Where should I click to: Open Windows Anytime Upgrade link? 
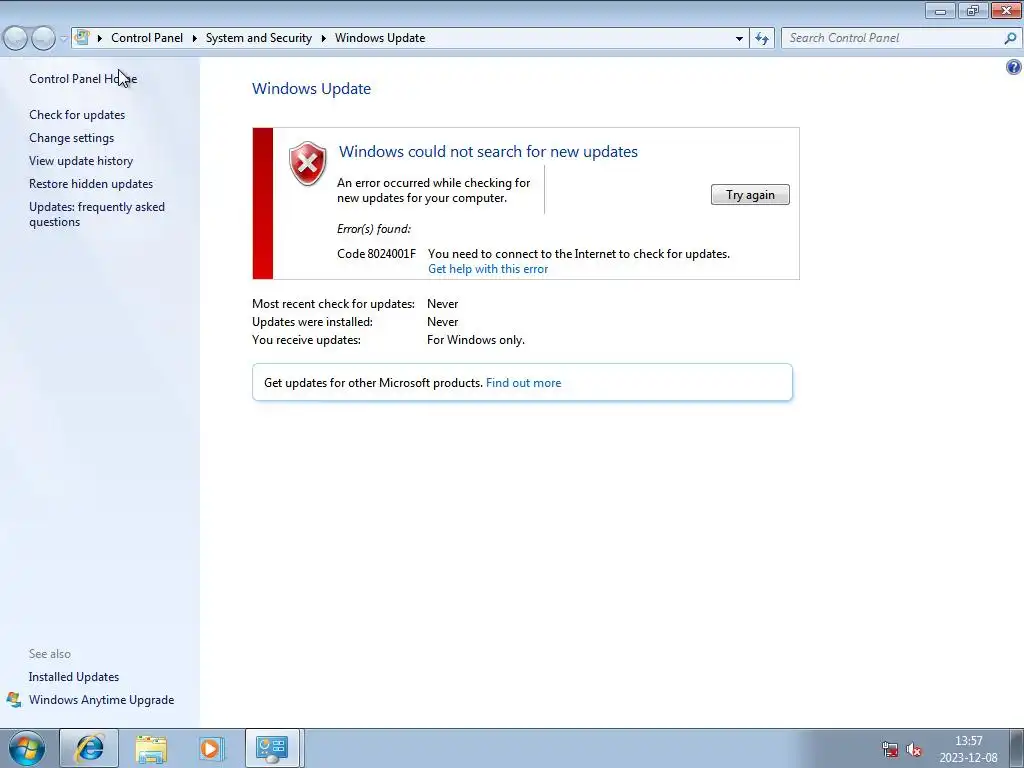[101, 699]
